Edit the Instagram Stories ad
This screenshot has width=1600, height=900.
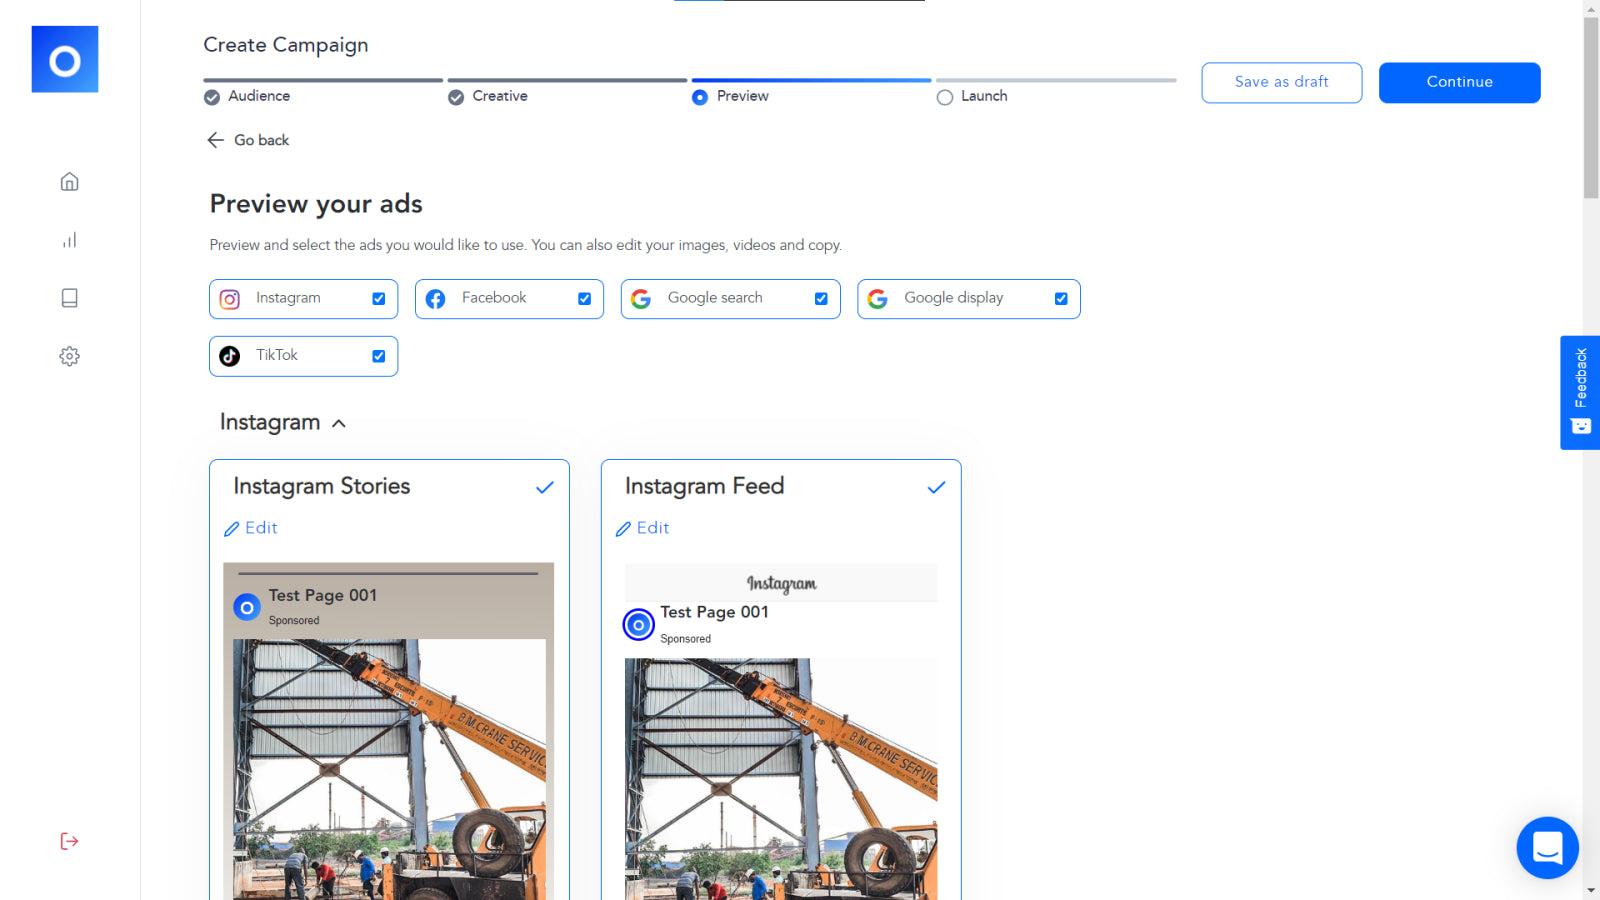[251, 528]
